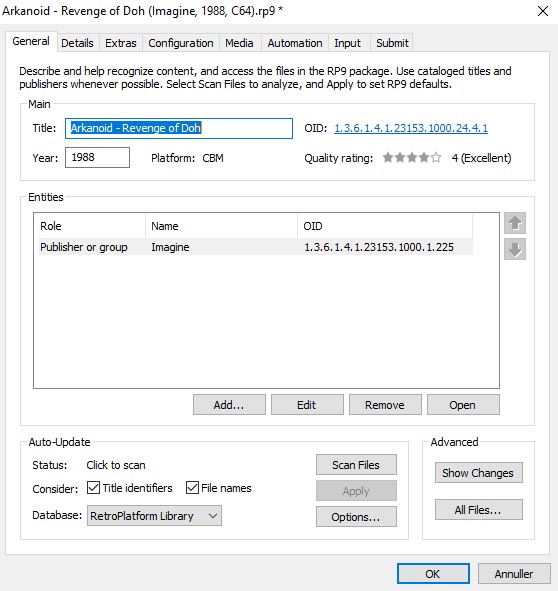Start scanning with Scan Files button
Image resolution: width=558 pixels, height=591 pixels.
click(x=356, y=465)
